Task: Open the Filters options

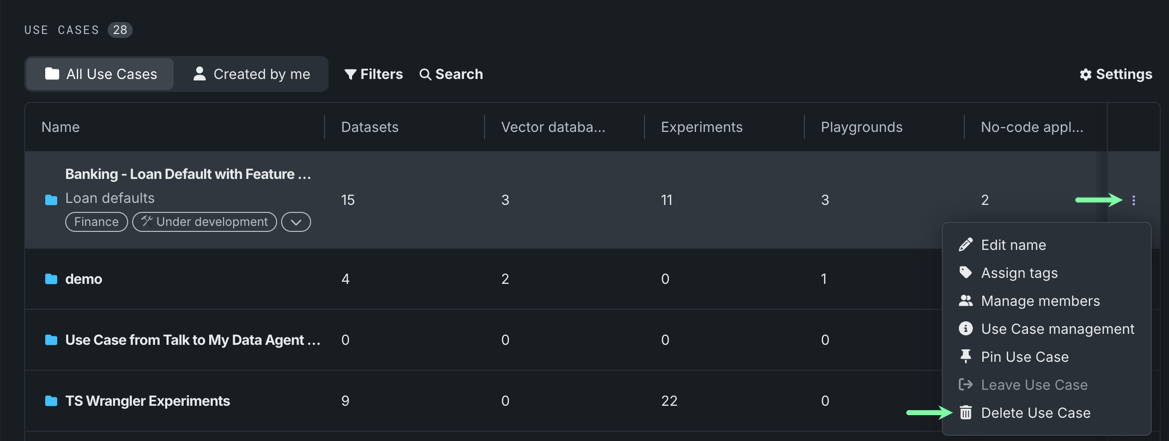Action: [x=373, y=74]
